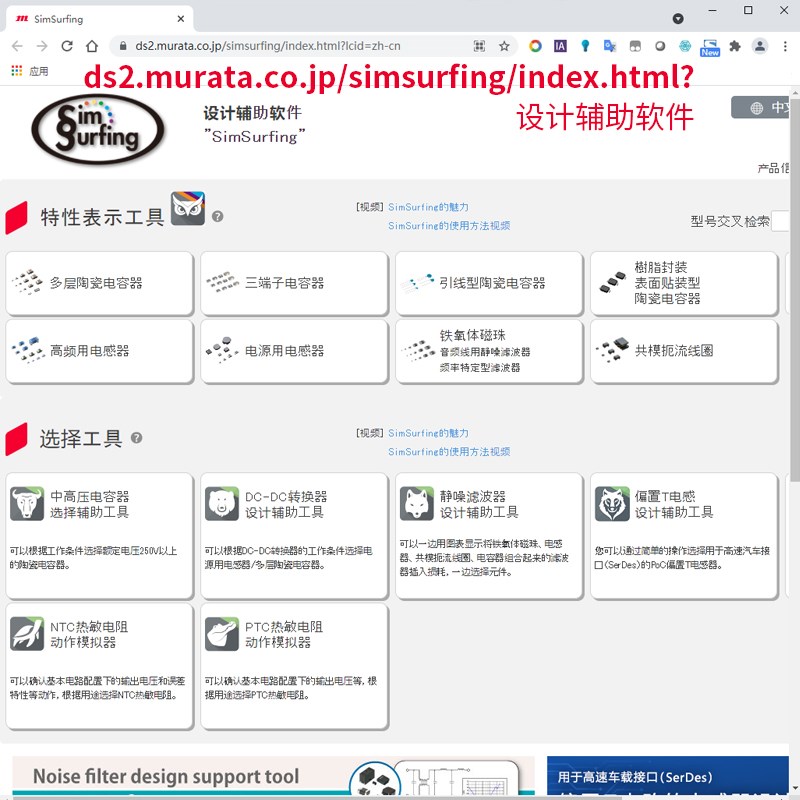This screenshot has width=800, height=800.
Task: Open first SimSurfing的魅力 video link
Action: coord(428,207)
